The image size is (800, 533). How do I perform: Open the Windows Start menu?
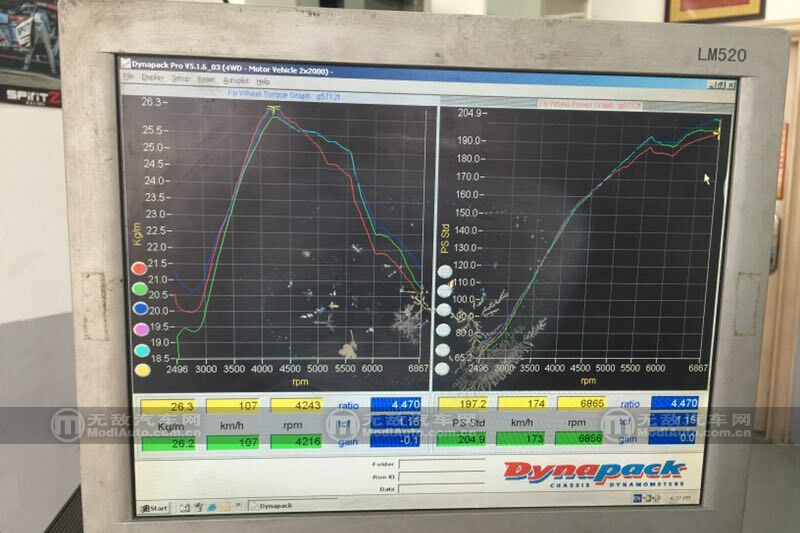point(155,508)
